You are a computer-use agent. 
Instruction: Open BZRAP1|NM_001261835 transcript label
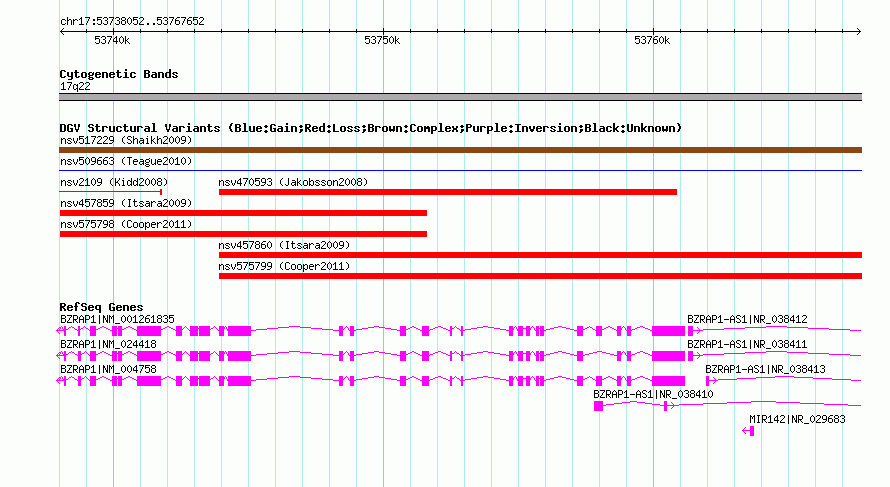point(117,320)
